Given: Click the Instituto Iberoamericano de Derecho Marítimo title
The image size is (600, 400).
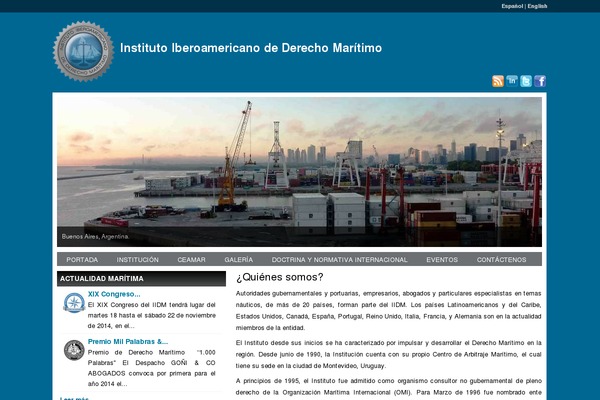Looking at the screenshot, I should click(x=251, y=48).
